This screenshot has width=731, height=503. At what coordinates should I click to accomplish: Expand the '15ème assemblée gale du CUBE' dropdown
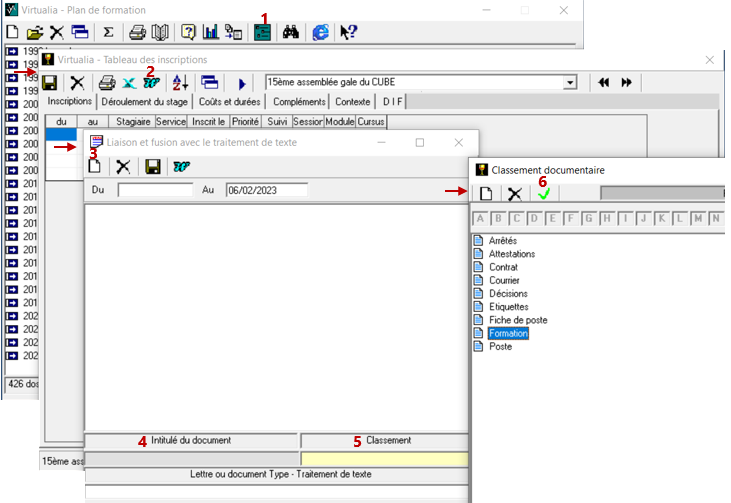571,83
